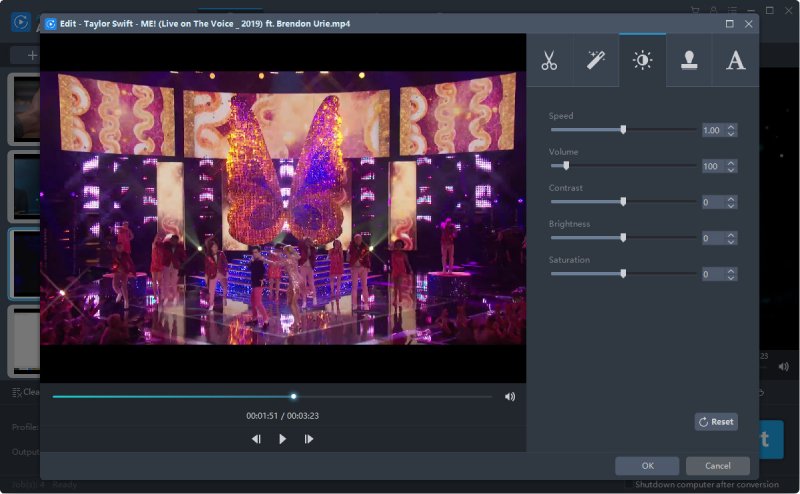This screenshot has height=494, width=800.
Task: Close the Edit dialog window
Action: click(748, 23)
